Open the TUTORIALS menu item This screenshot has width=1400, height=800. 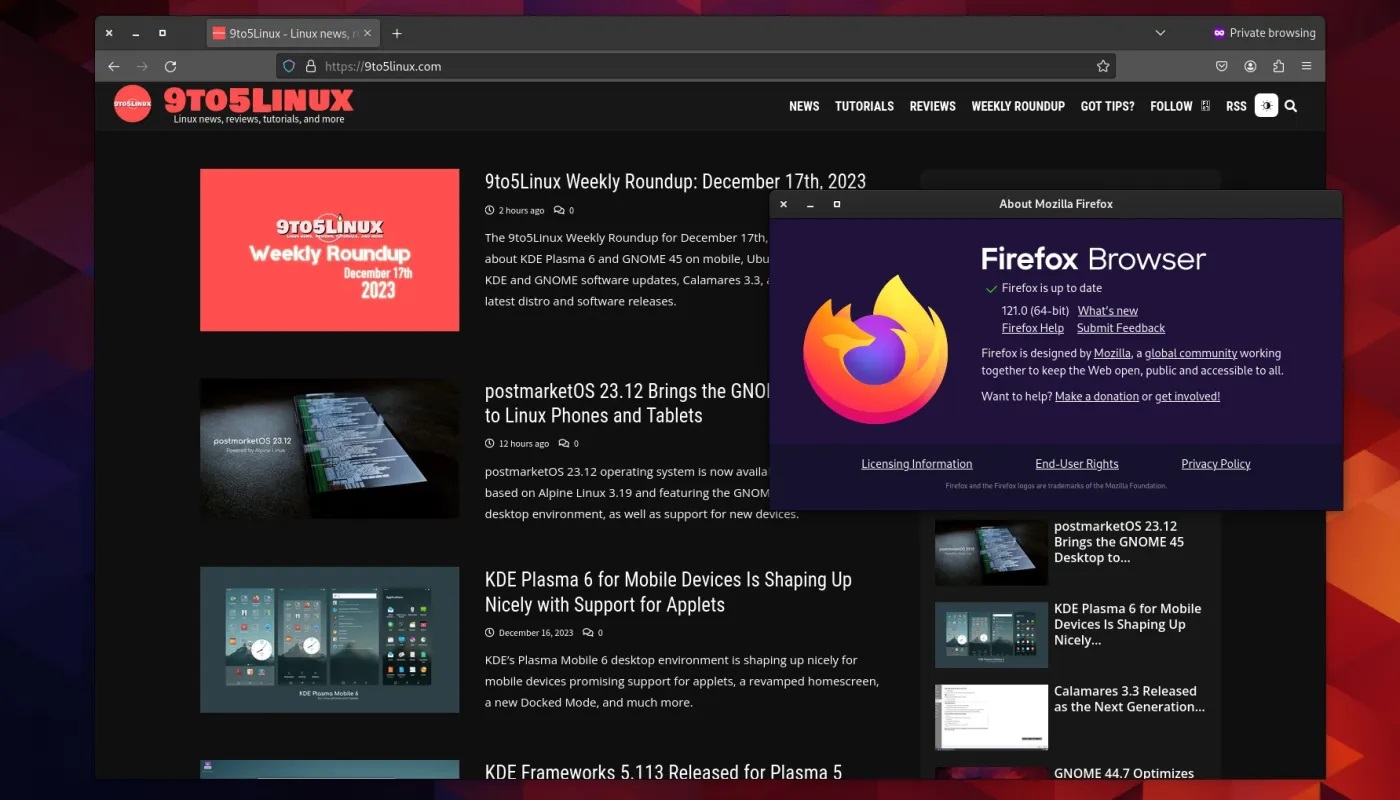[864, 106]
